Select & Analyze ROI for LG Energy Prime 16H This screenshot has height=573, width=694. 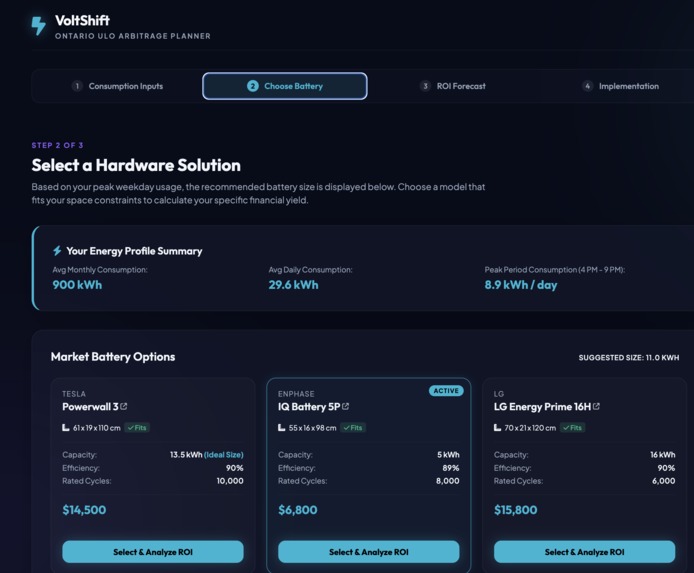tap(585, 552)
